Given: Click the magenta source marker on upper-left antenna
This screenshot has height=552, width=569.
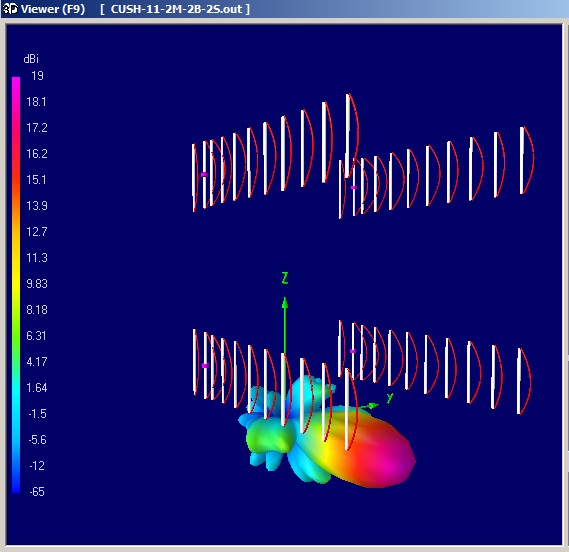Looking at the screenshot, I should click(x=204, y=175).
